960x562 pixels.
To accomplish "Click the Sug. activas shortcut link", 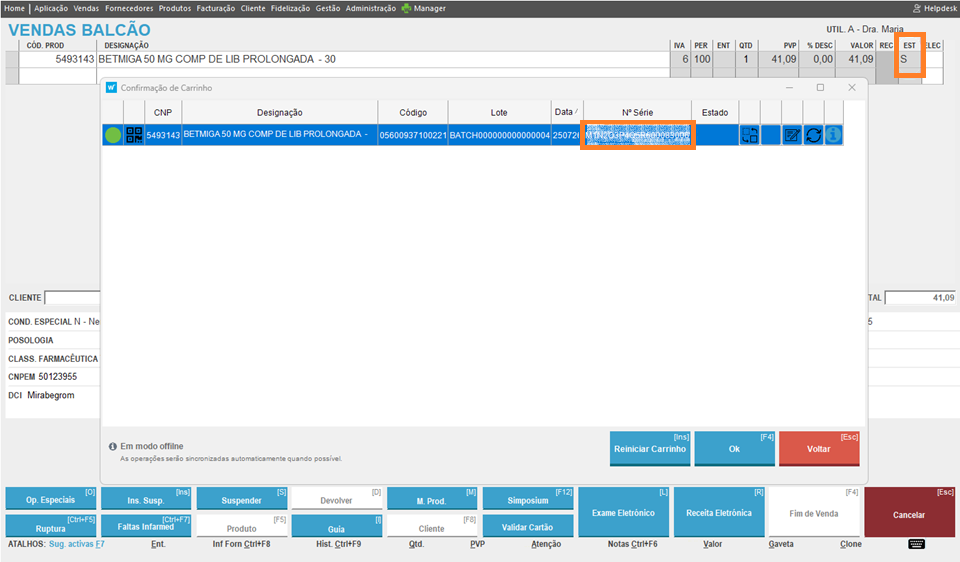I will [76, 544].
